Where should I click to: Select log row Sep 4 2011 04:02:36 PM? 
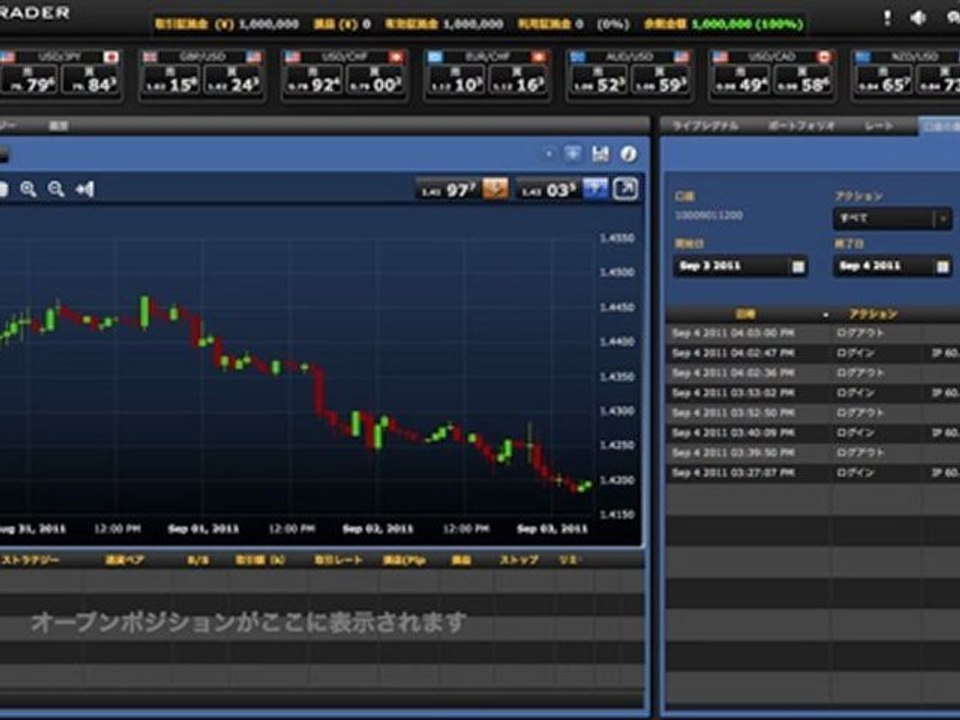coord(813,373)
